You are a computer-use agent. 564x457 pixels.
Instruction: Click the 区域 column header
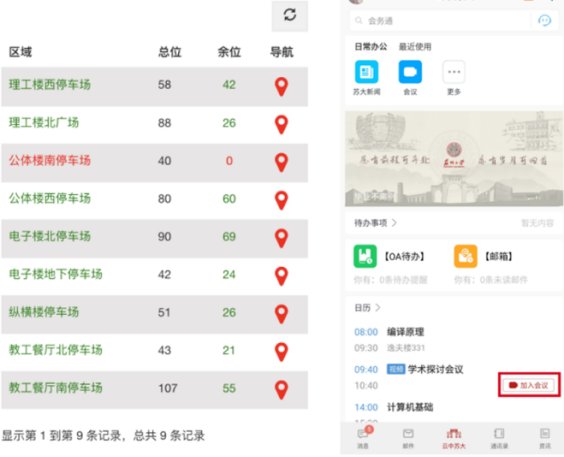point(21,52)
